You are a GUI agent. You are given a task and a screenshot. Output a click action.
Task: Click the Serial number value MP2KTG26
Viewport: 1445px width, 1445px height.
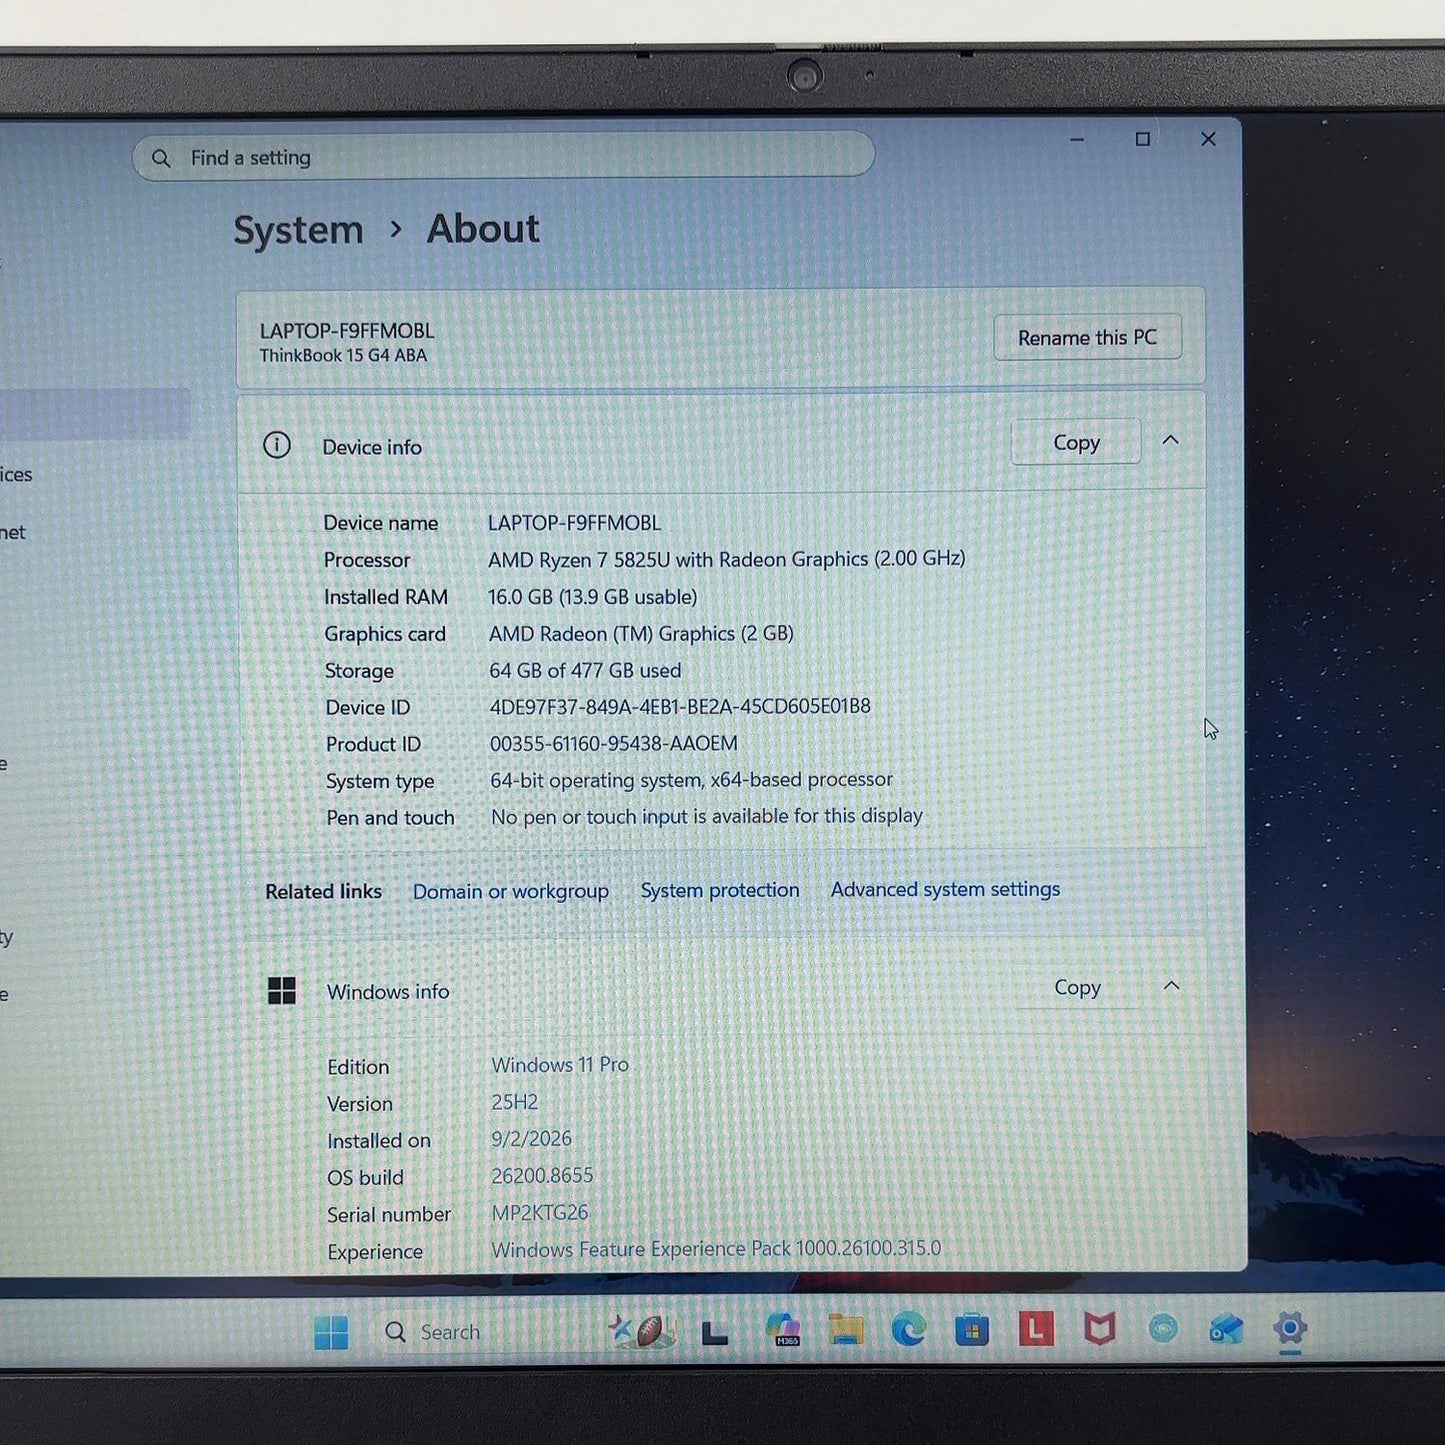pos(540,1213)
